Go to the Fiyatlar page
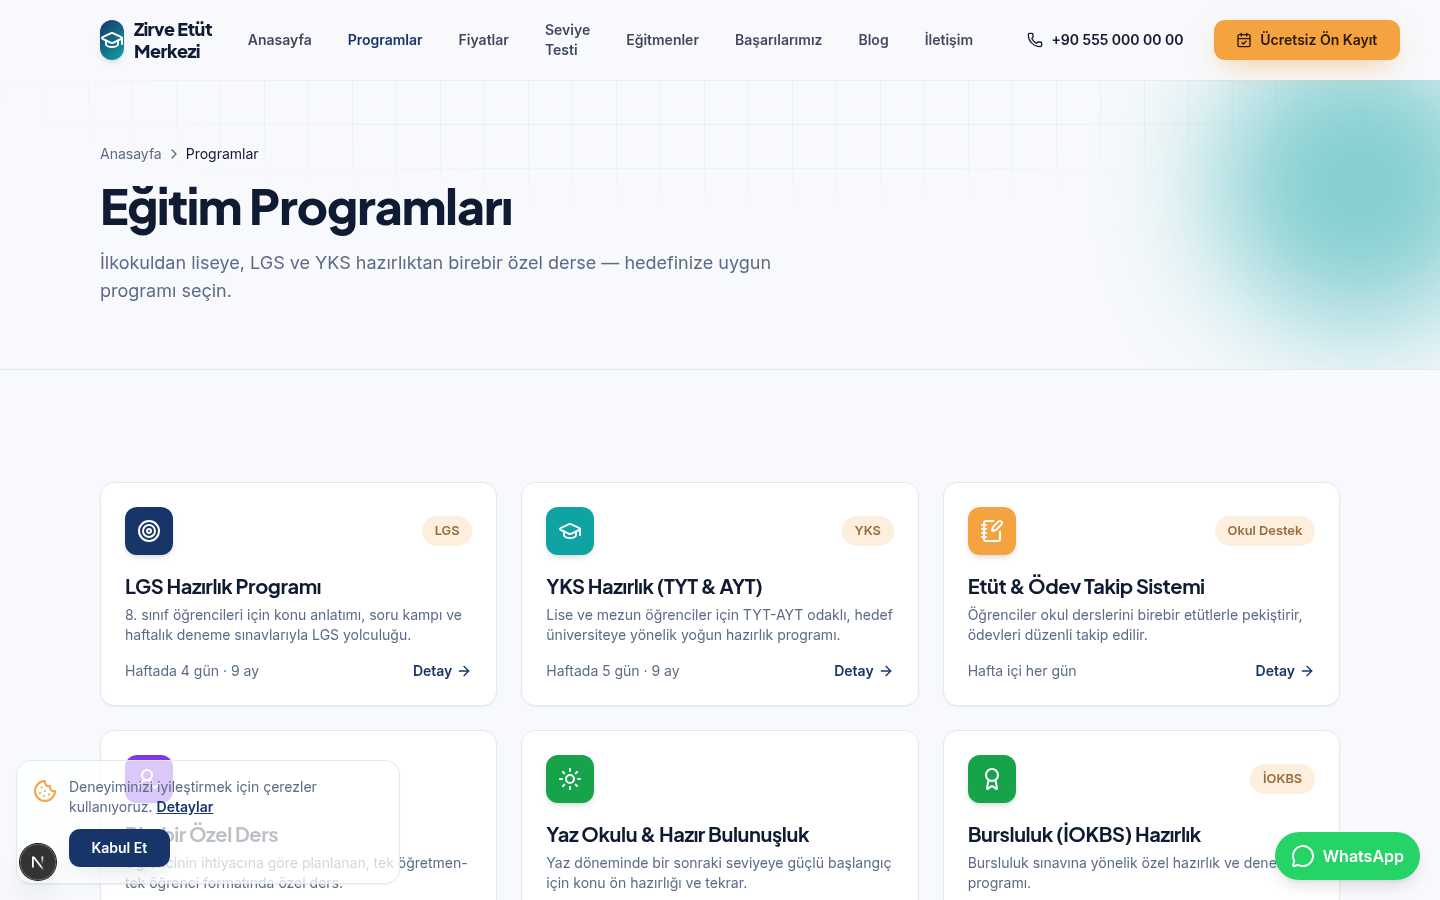1440x900 pixels. tap(484, 40)
